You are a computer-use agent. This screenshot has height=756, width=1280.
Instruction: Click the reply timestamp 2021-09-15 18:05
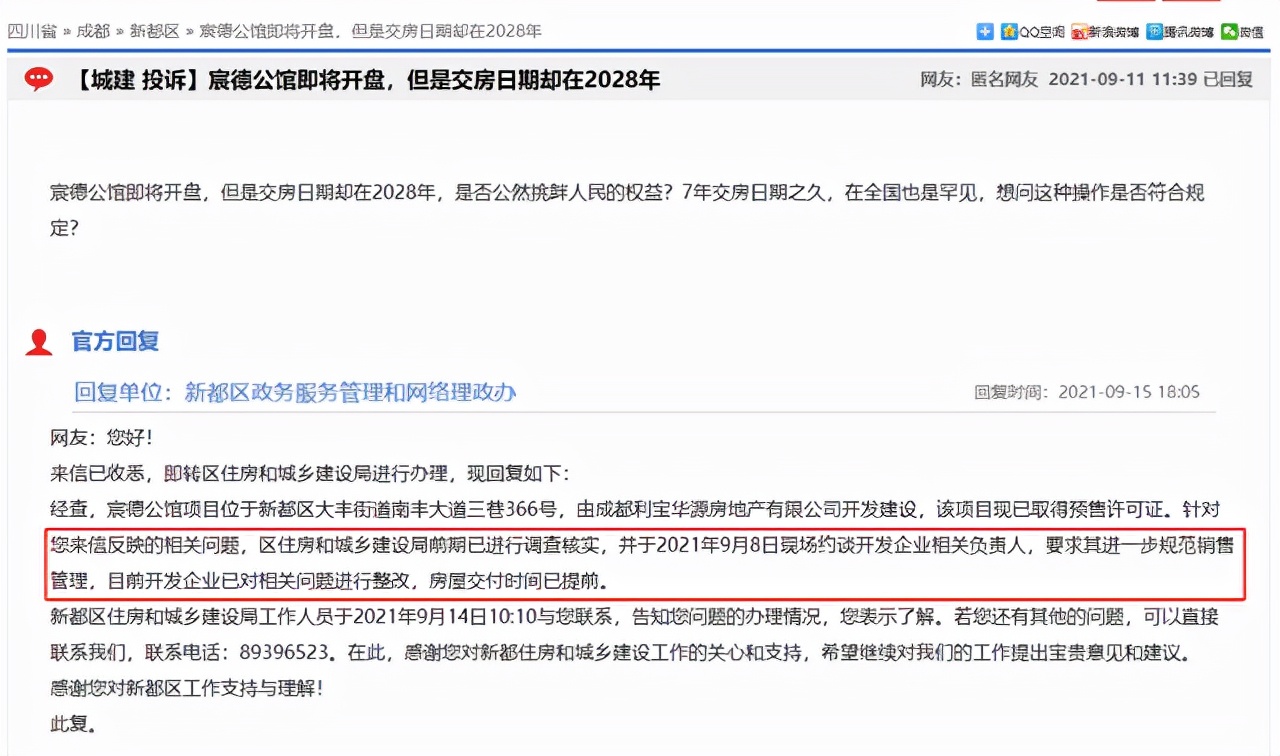point(1130,392)
